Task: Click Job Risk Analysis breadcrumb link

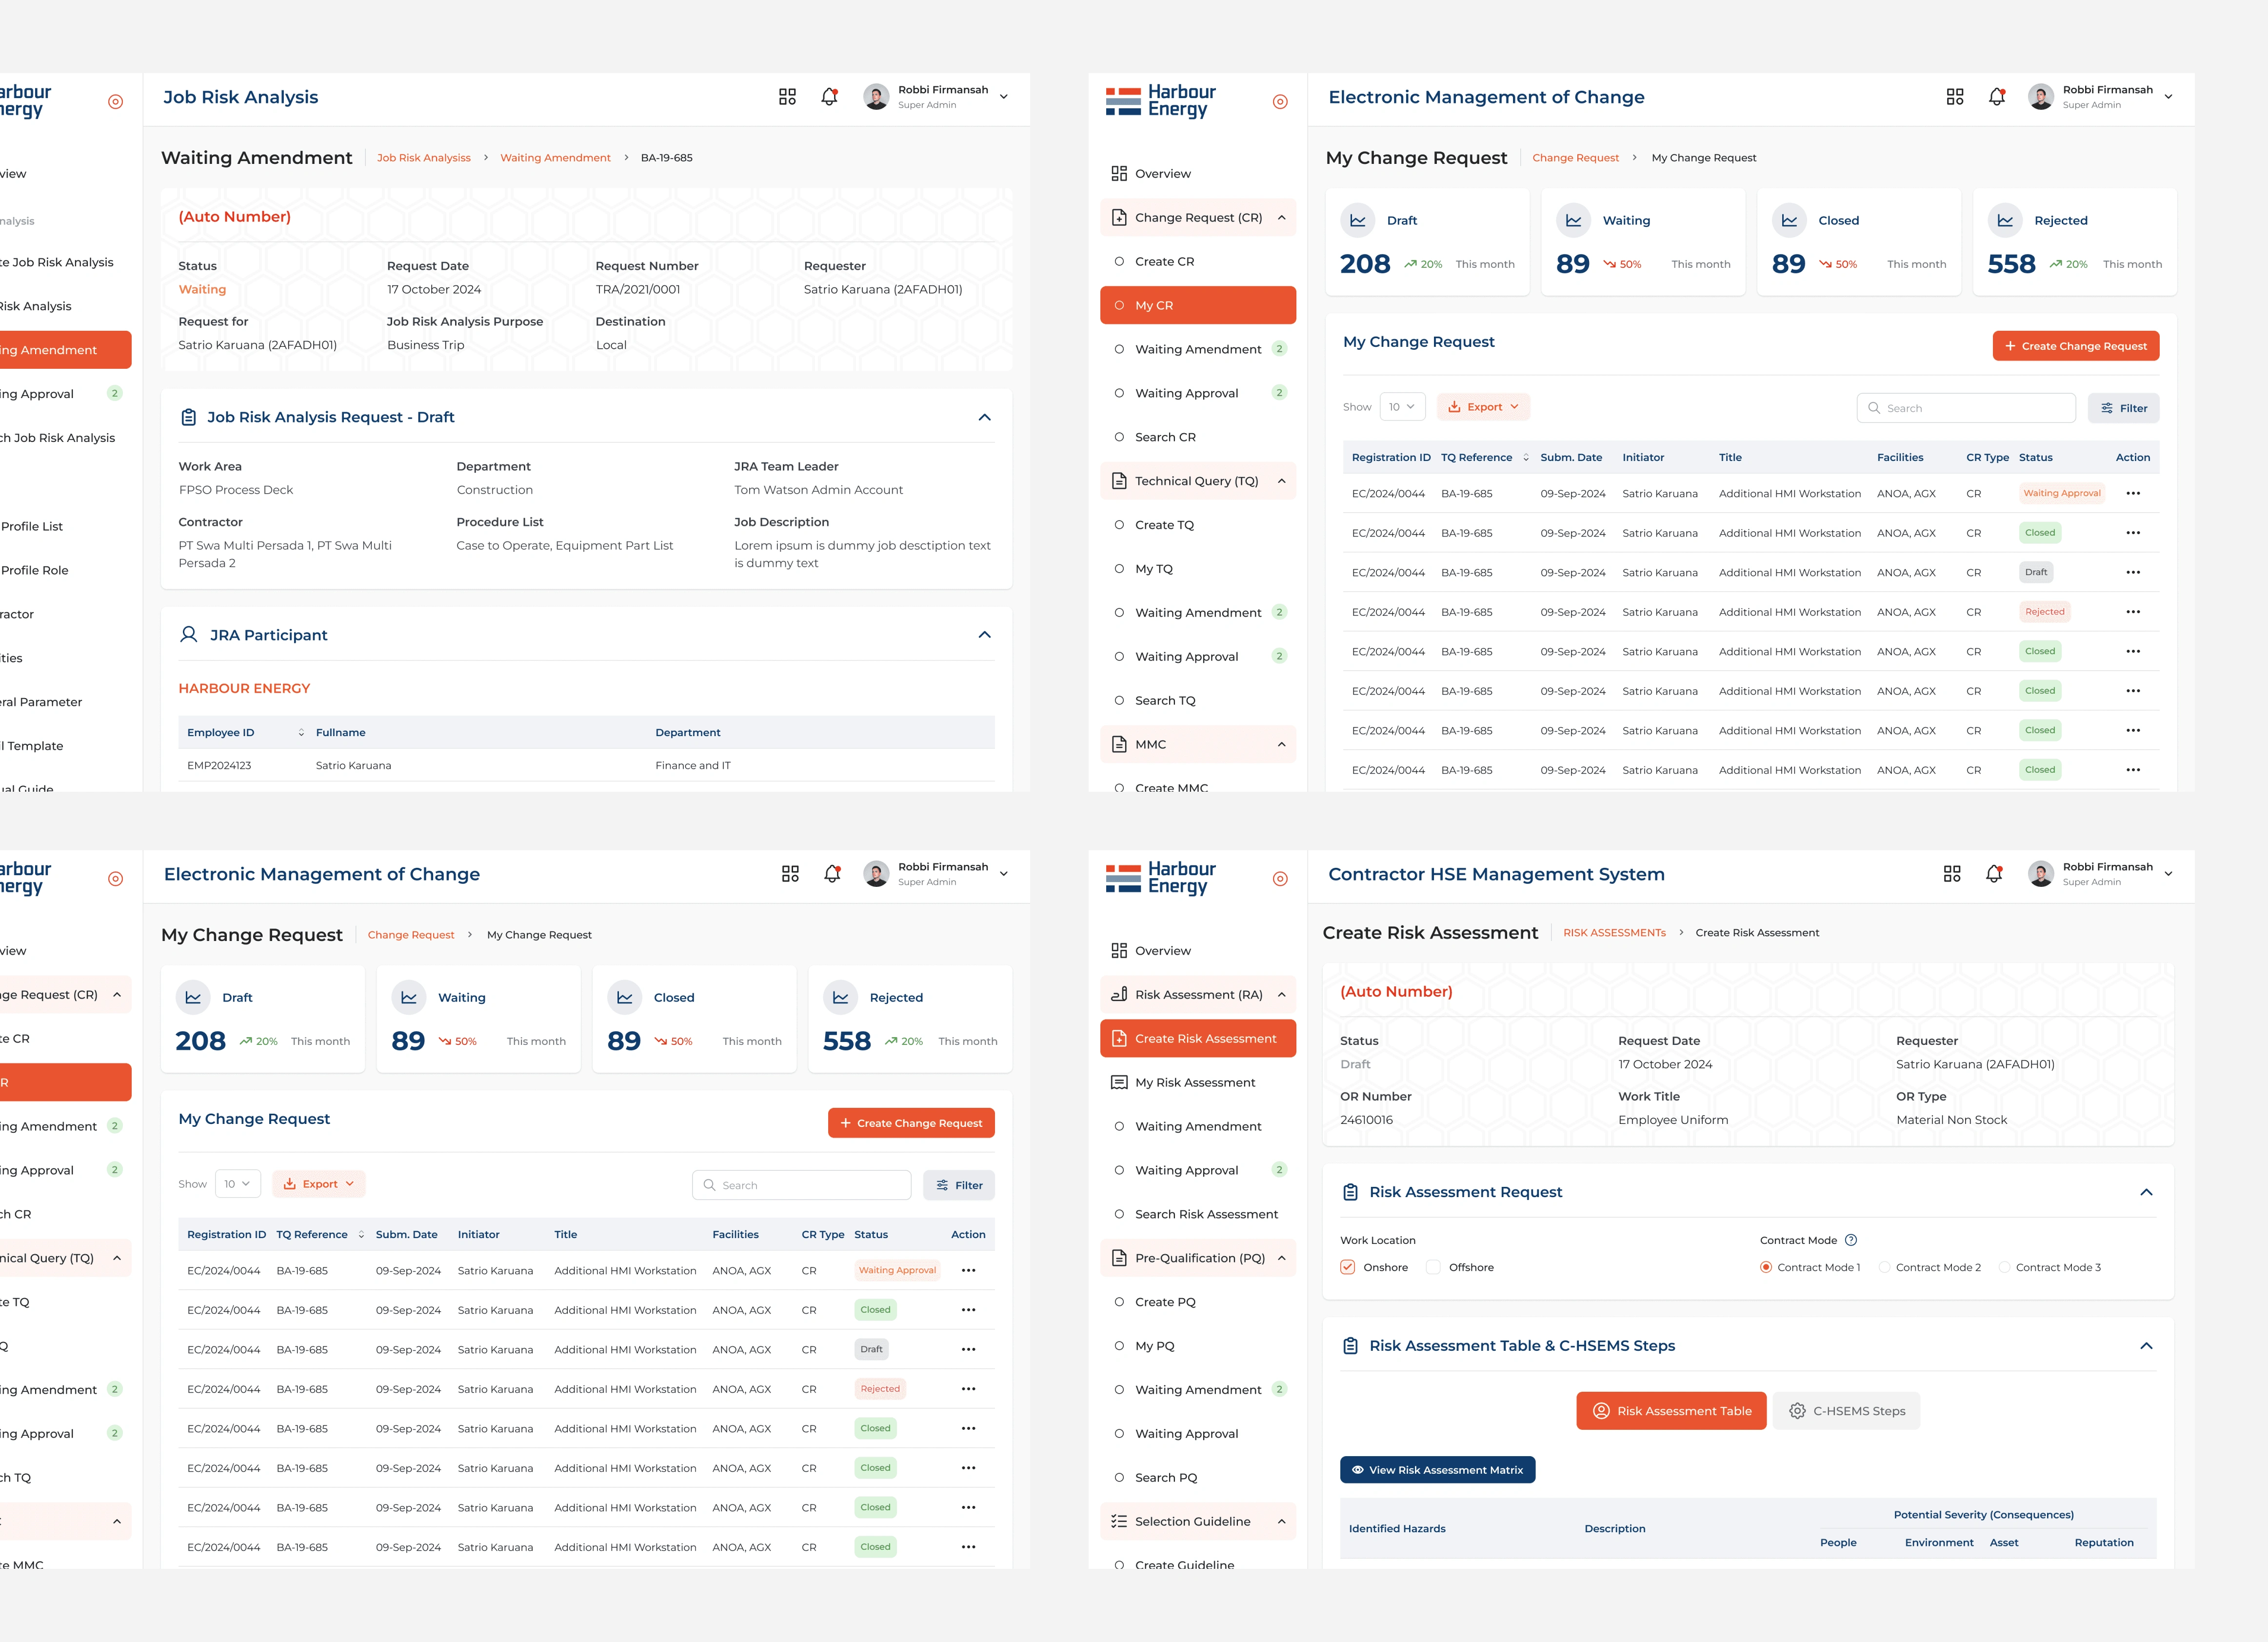Action: click(x=423, y=158)
